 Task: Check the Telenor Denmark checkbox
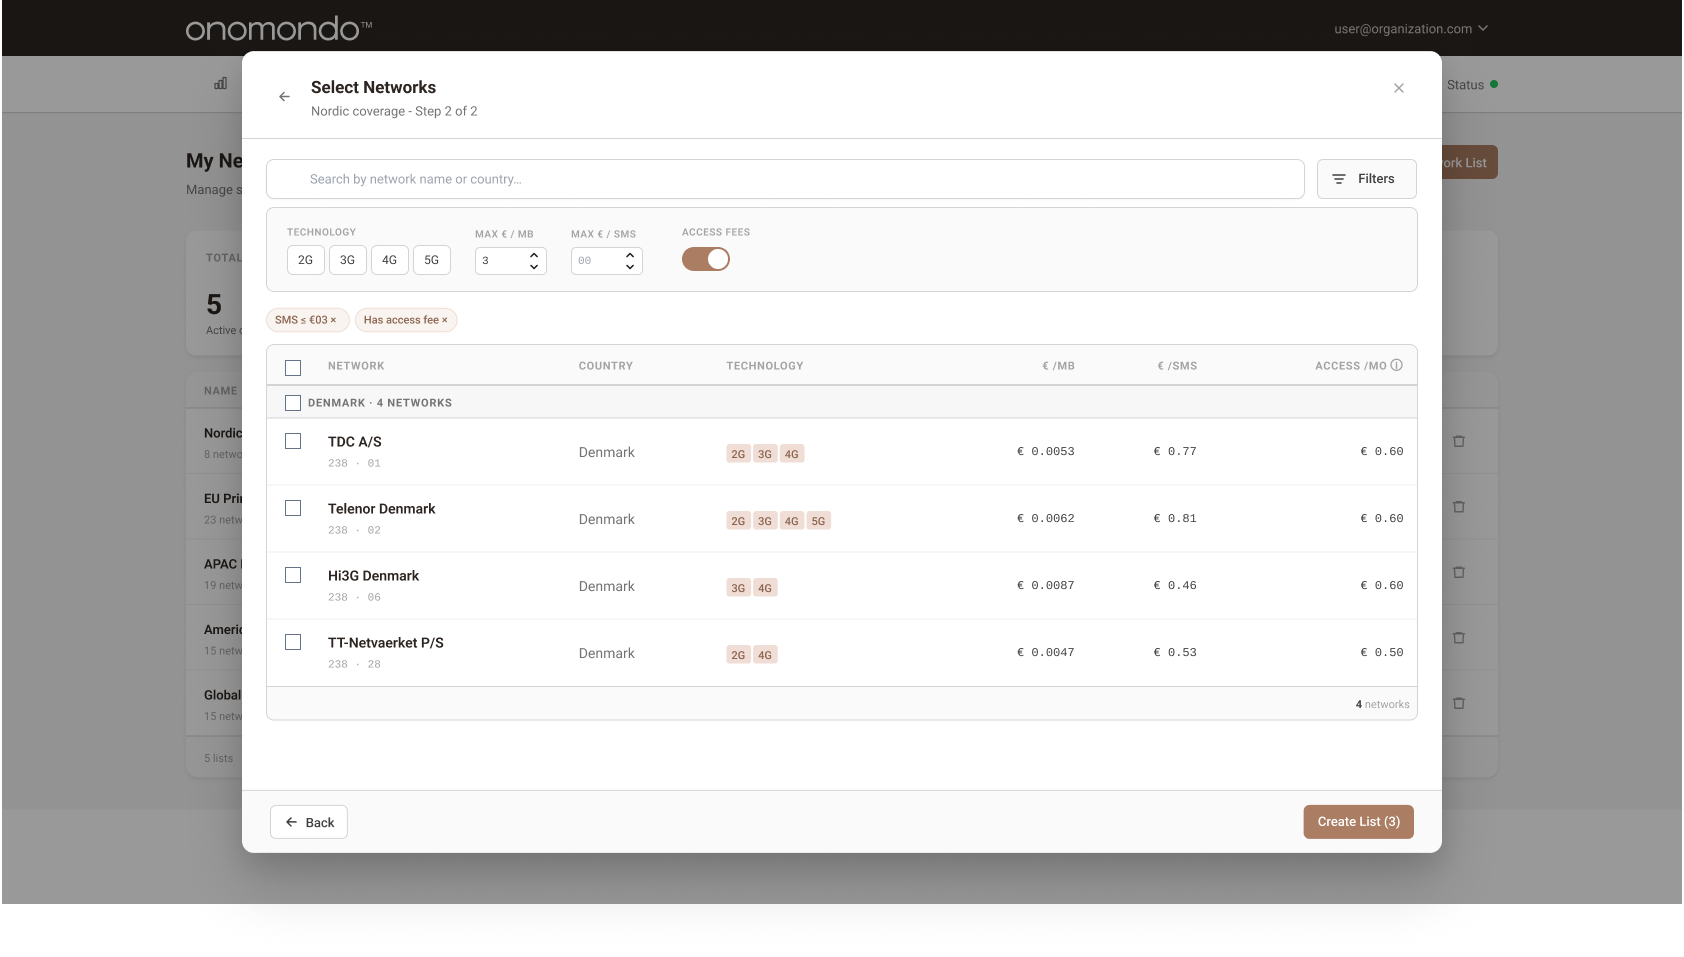[293, 508]
